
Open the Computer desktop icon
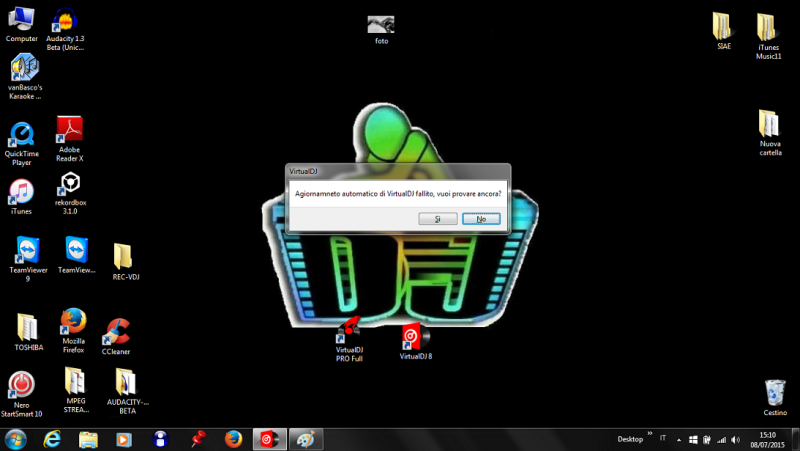tap(21, 24)
